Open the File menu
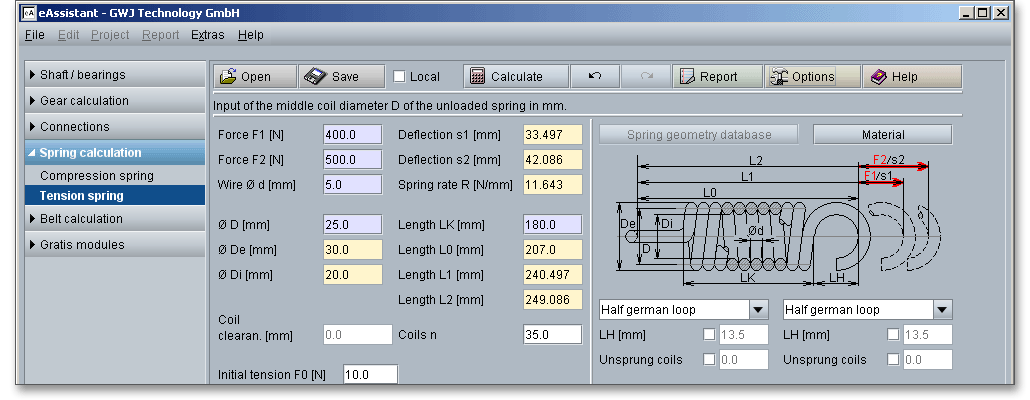The image size is (1030, 400). click(x=34, y=35)
